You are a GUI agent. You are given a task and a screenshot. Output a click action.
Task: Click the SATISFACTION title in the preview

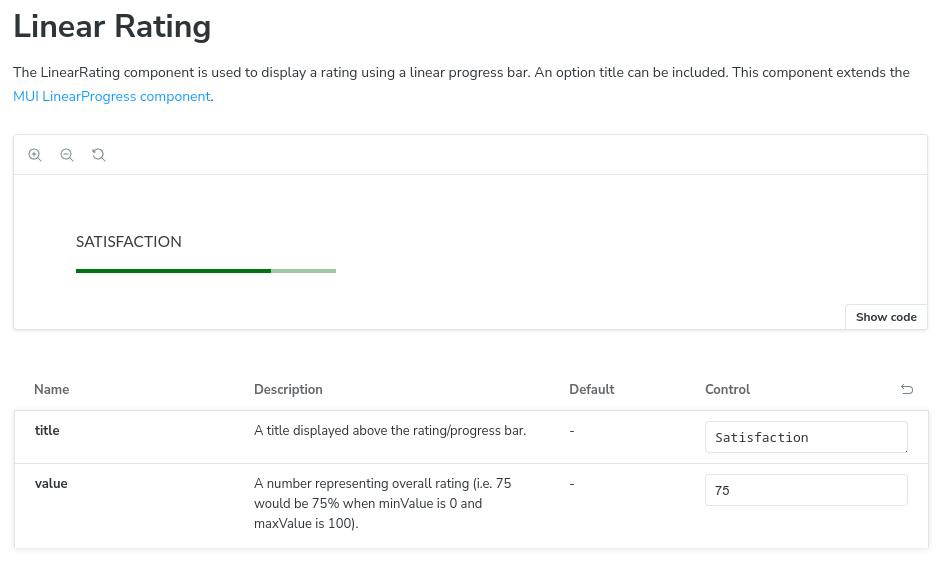coord(129,242)
